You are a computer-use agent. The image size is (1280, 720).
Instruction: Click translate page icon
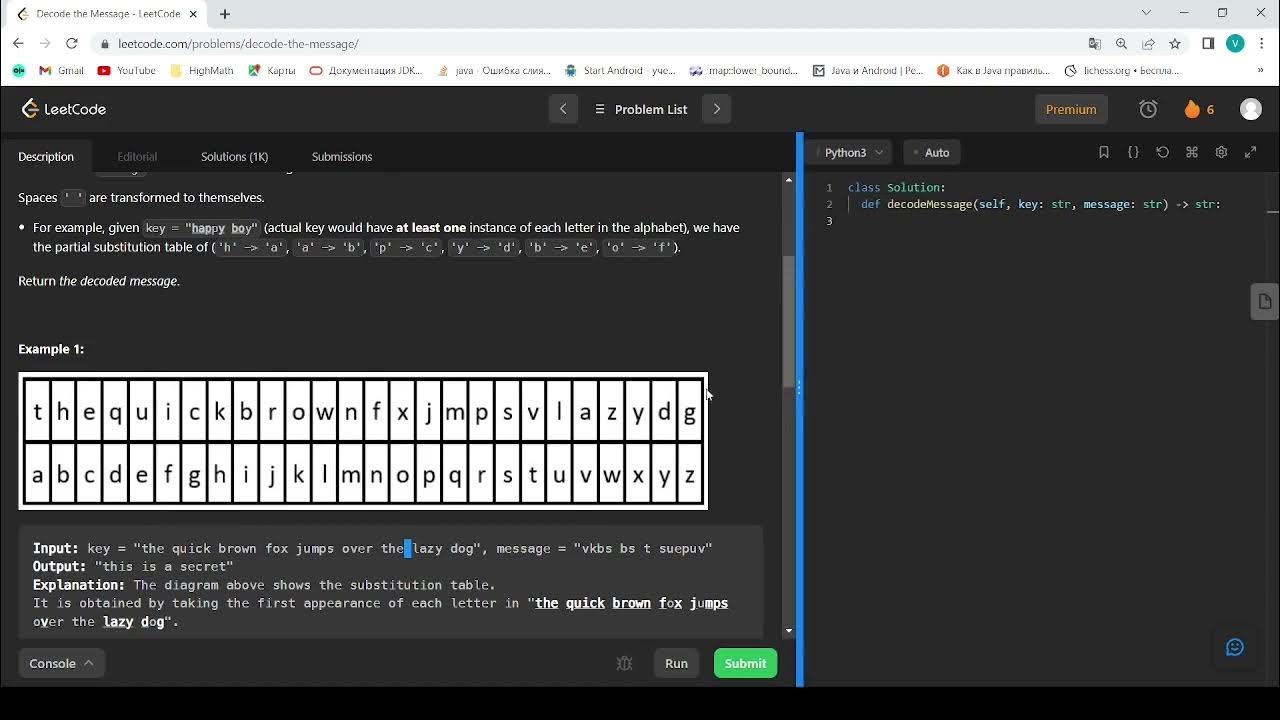1095,44
